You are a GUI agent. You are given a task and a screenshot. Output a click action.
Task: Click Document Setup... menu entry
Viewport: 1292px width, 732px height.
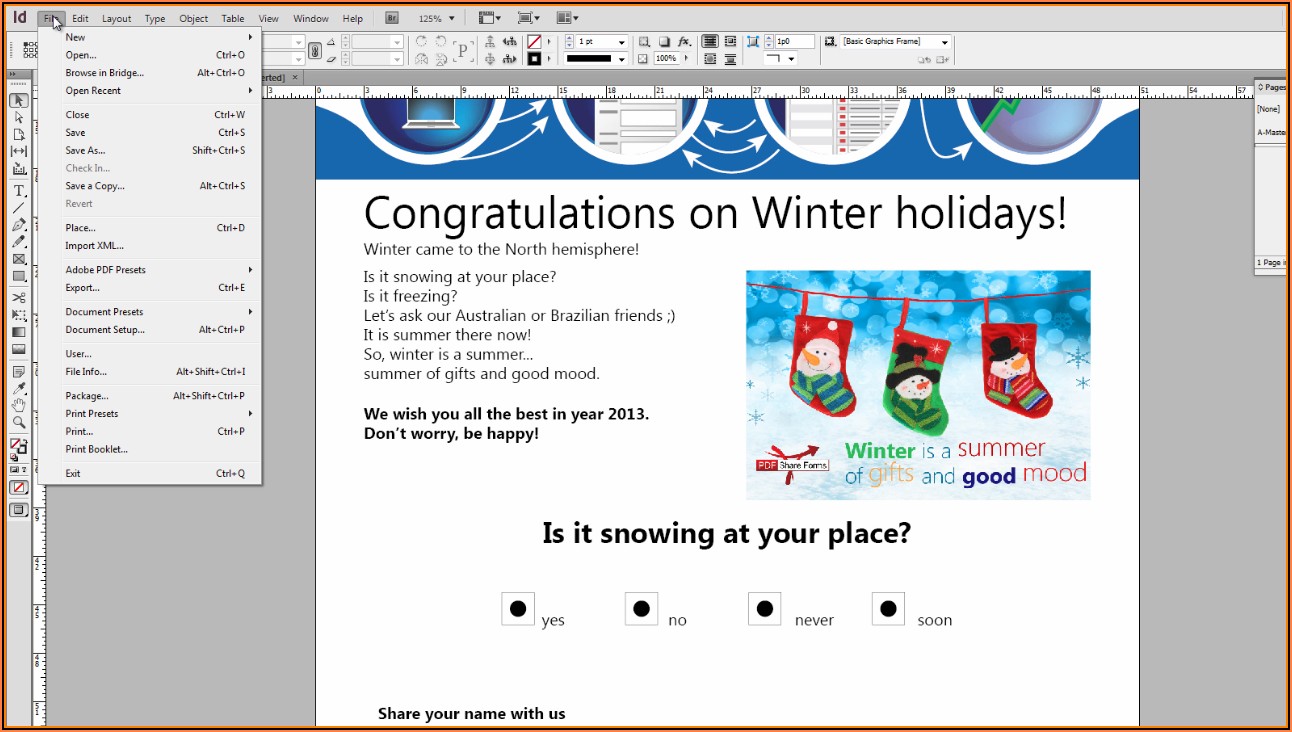click(x=105, y=330)
